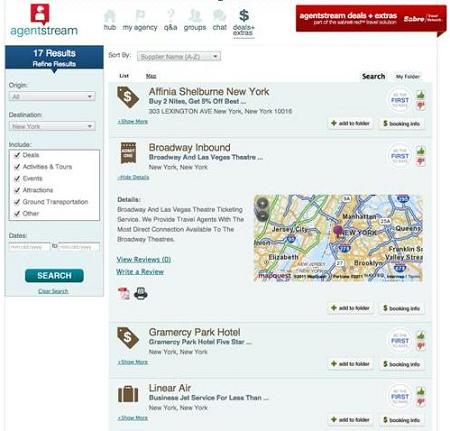This screenshot has width=450, height=431.
Task: Open the hub home icon
Action: [x=110, y=16]
